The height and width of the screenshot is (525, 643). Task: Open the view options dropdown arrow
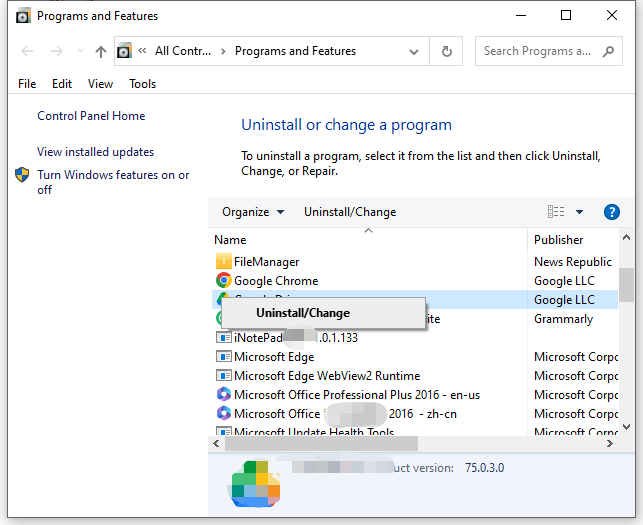click(x=580, y=212)
